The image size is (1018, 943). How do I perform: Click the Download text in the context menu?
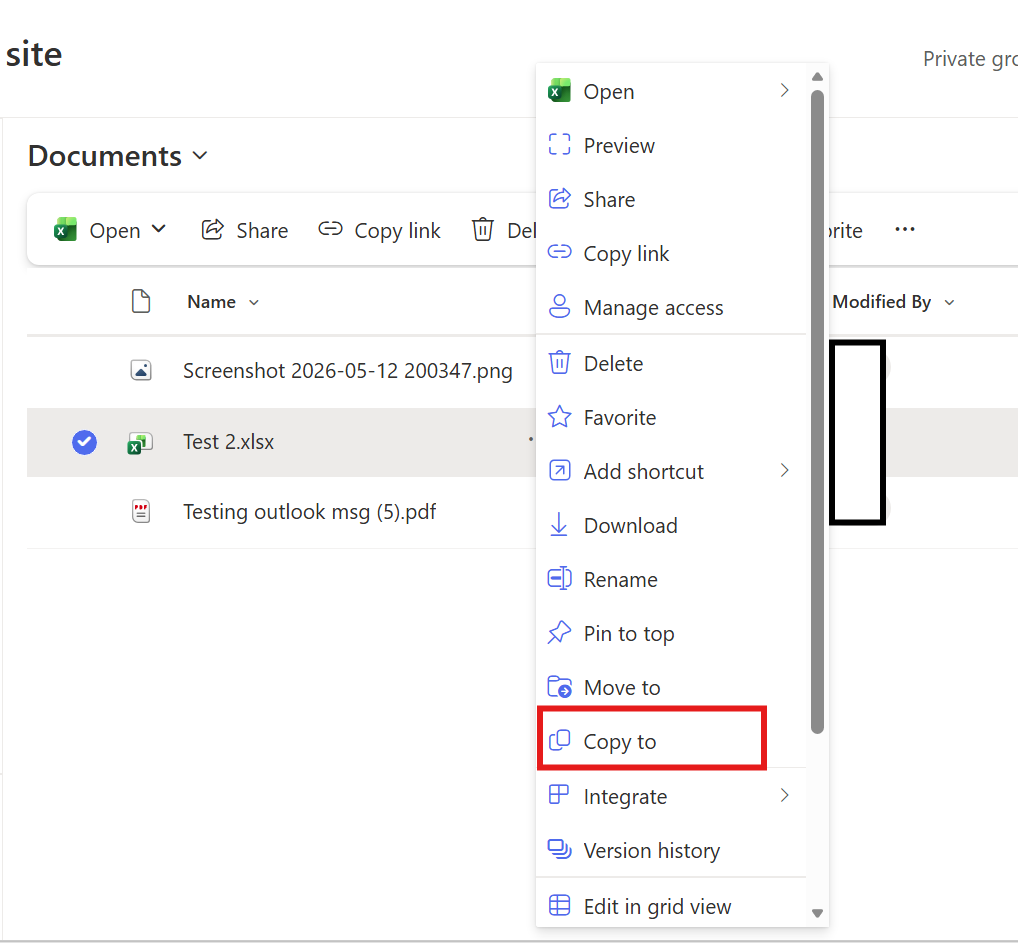(630, 525)
